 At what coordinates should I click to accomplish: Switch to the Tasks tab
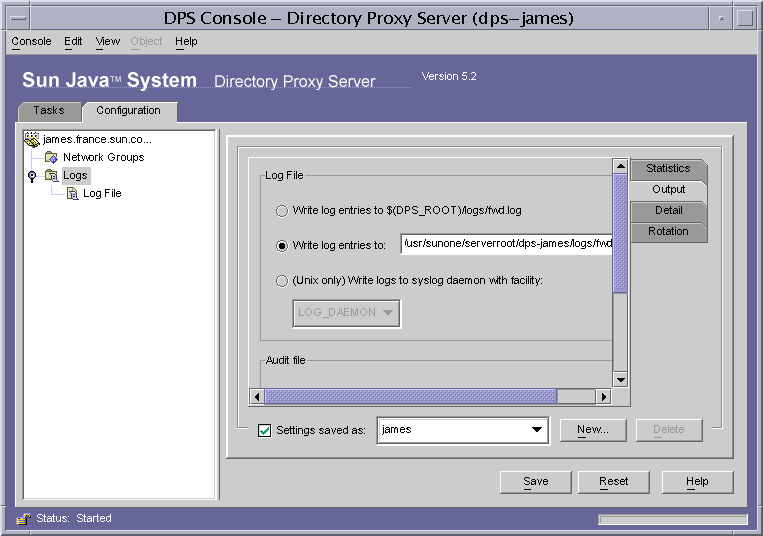(49, 111)
